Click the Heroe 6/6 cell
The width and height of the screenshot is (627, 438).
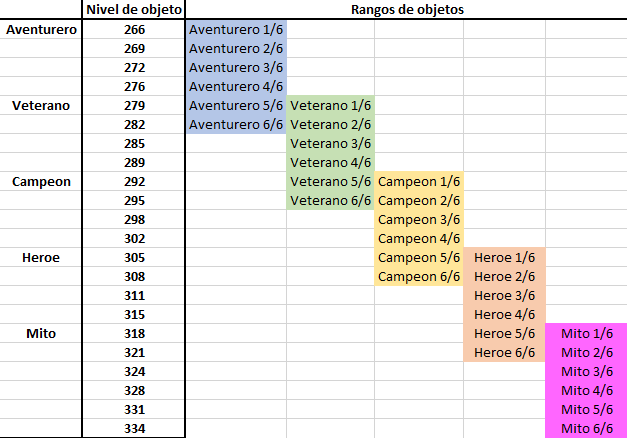504,353
